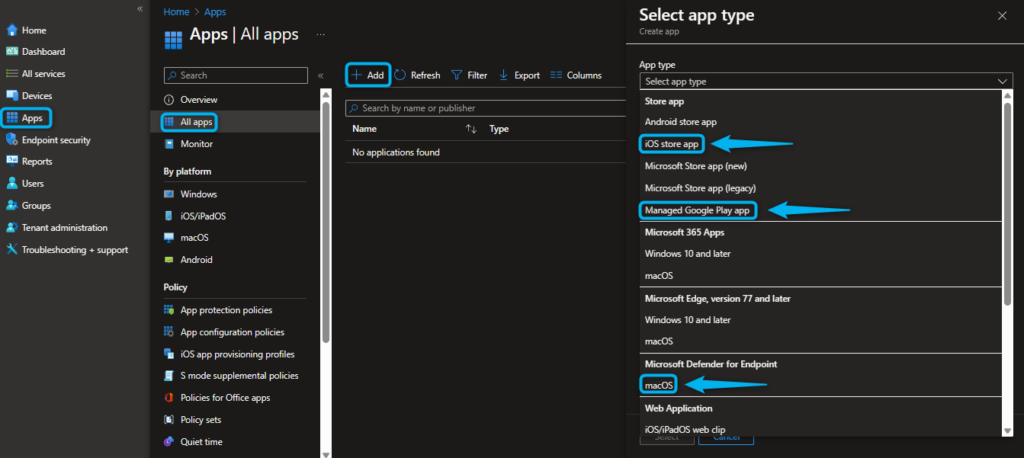This screenshot has width=1024, height=458.
Task: Focus the Apps menu Search field
Action: [x=236, y=75]
